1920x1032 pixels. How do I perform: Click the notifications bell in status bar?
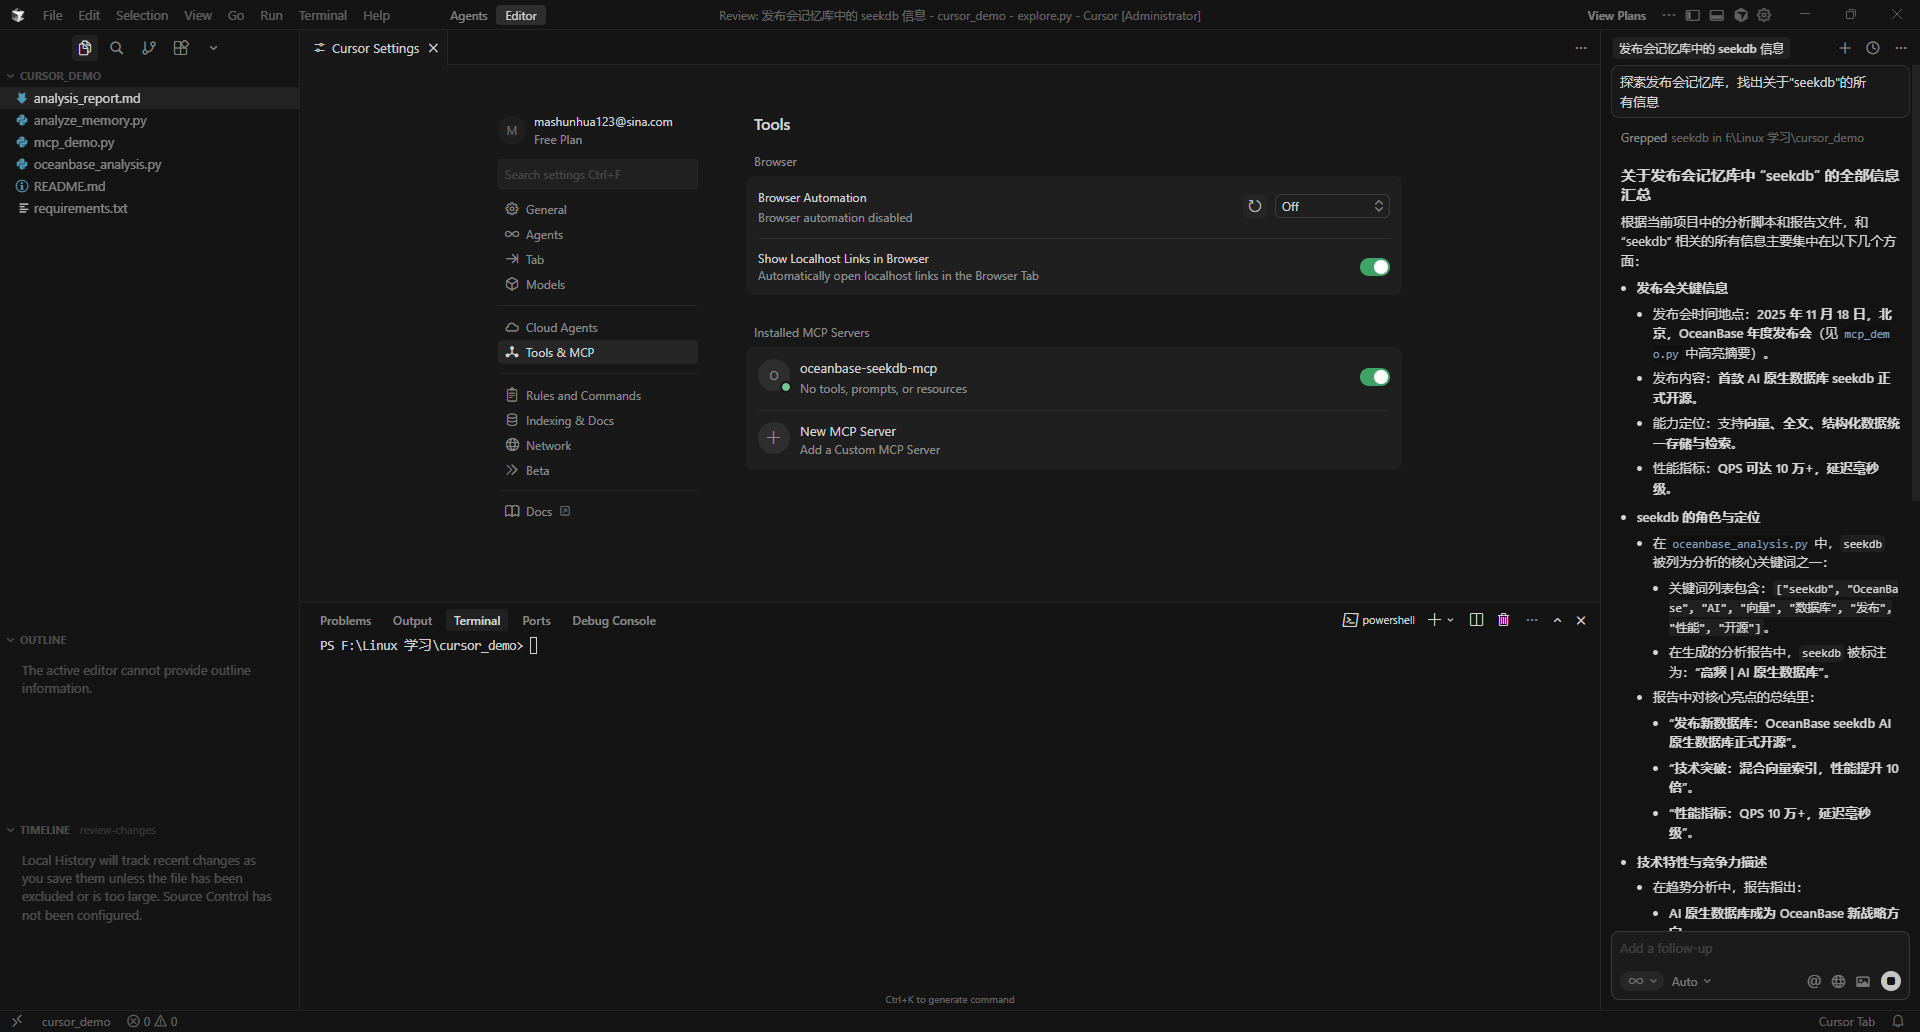[x=1898, y=1021]
